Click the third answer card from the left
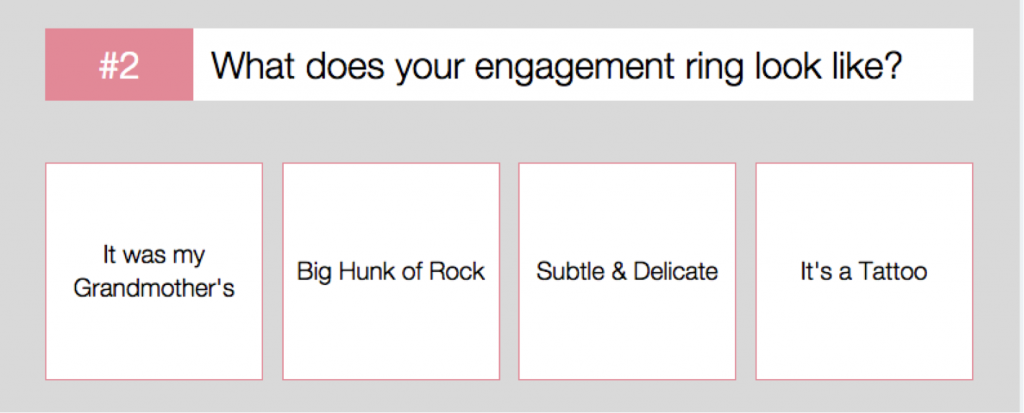The width and height of the screenshot is (1024, 413). click(627, 271)
